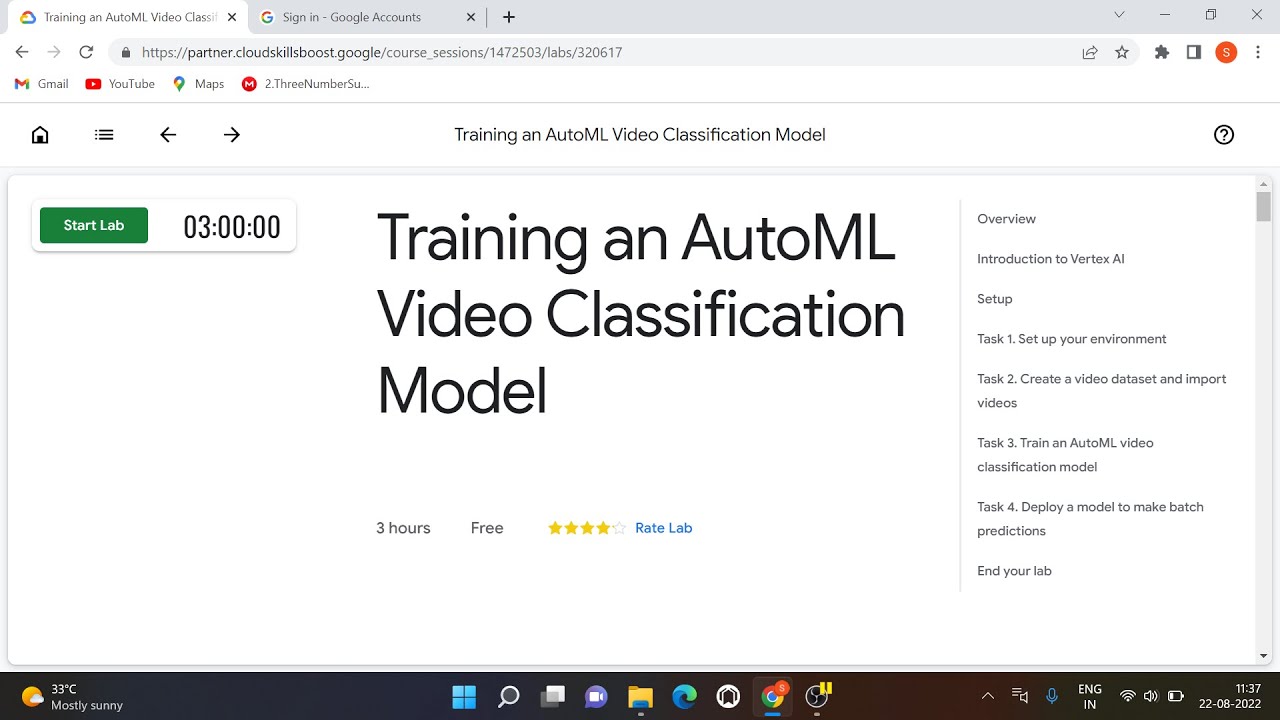Image resolution: width=1280 pixels, height=720 pixels.
Task: Open the lab outline list icon
Action: tap(104, 135)
